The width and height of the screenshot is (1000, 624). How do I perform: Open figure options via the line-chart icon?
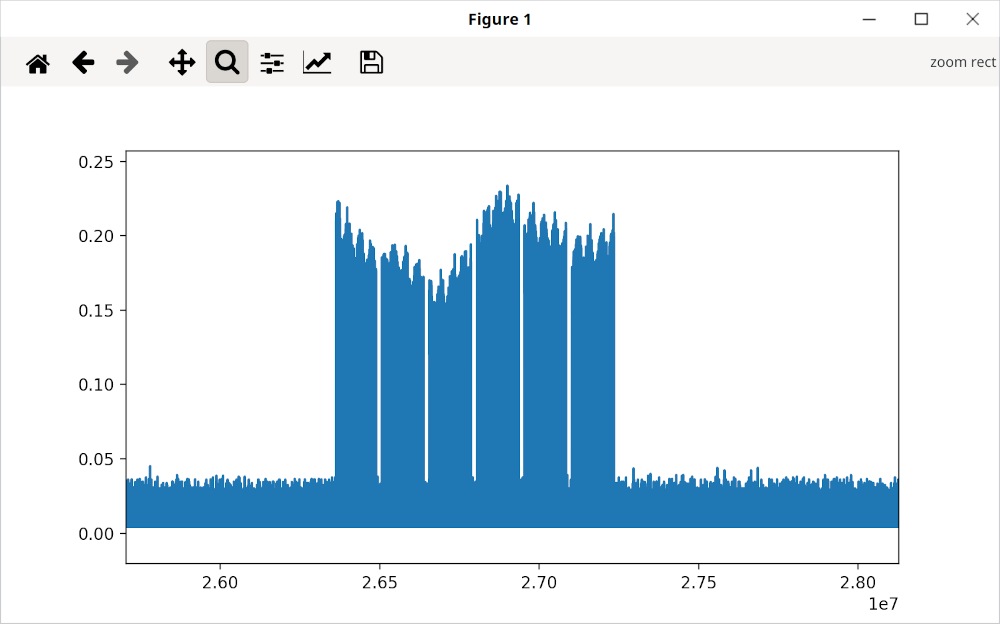316,61
